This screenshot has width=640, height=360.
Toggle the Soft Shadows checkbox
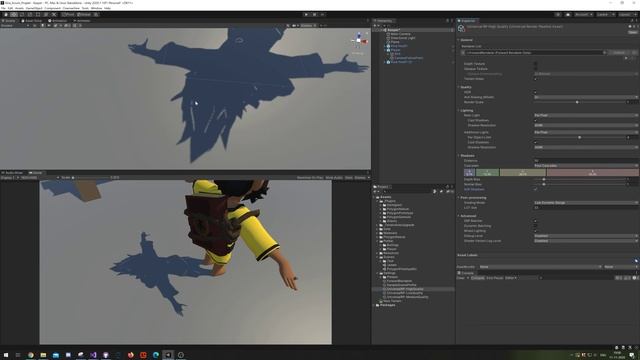tap(536, 189)
